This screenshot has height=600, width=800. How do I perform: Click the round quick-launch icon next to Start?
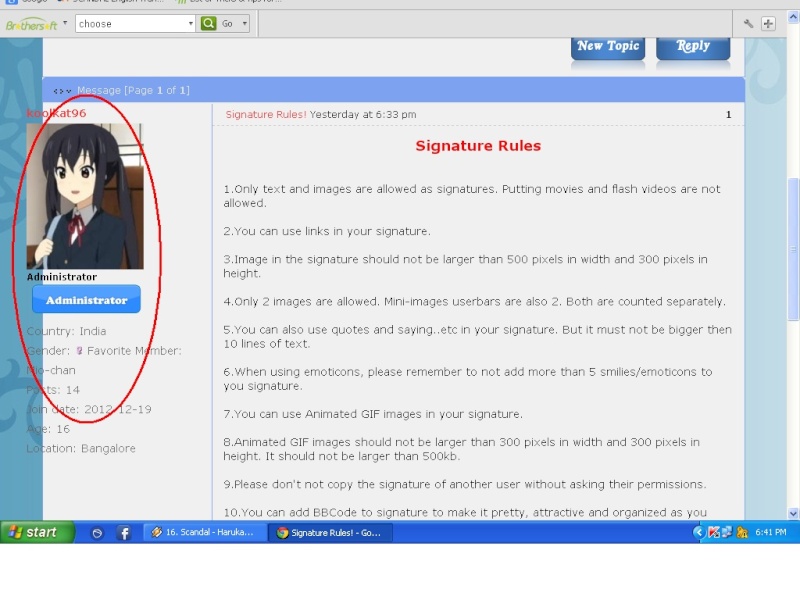[97, 533]
